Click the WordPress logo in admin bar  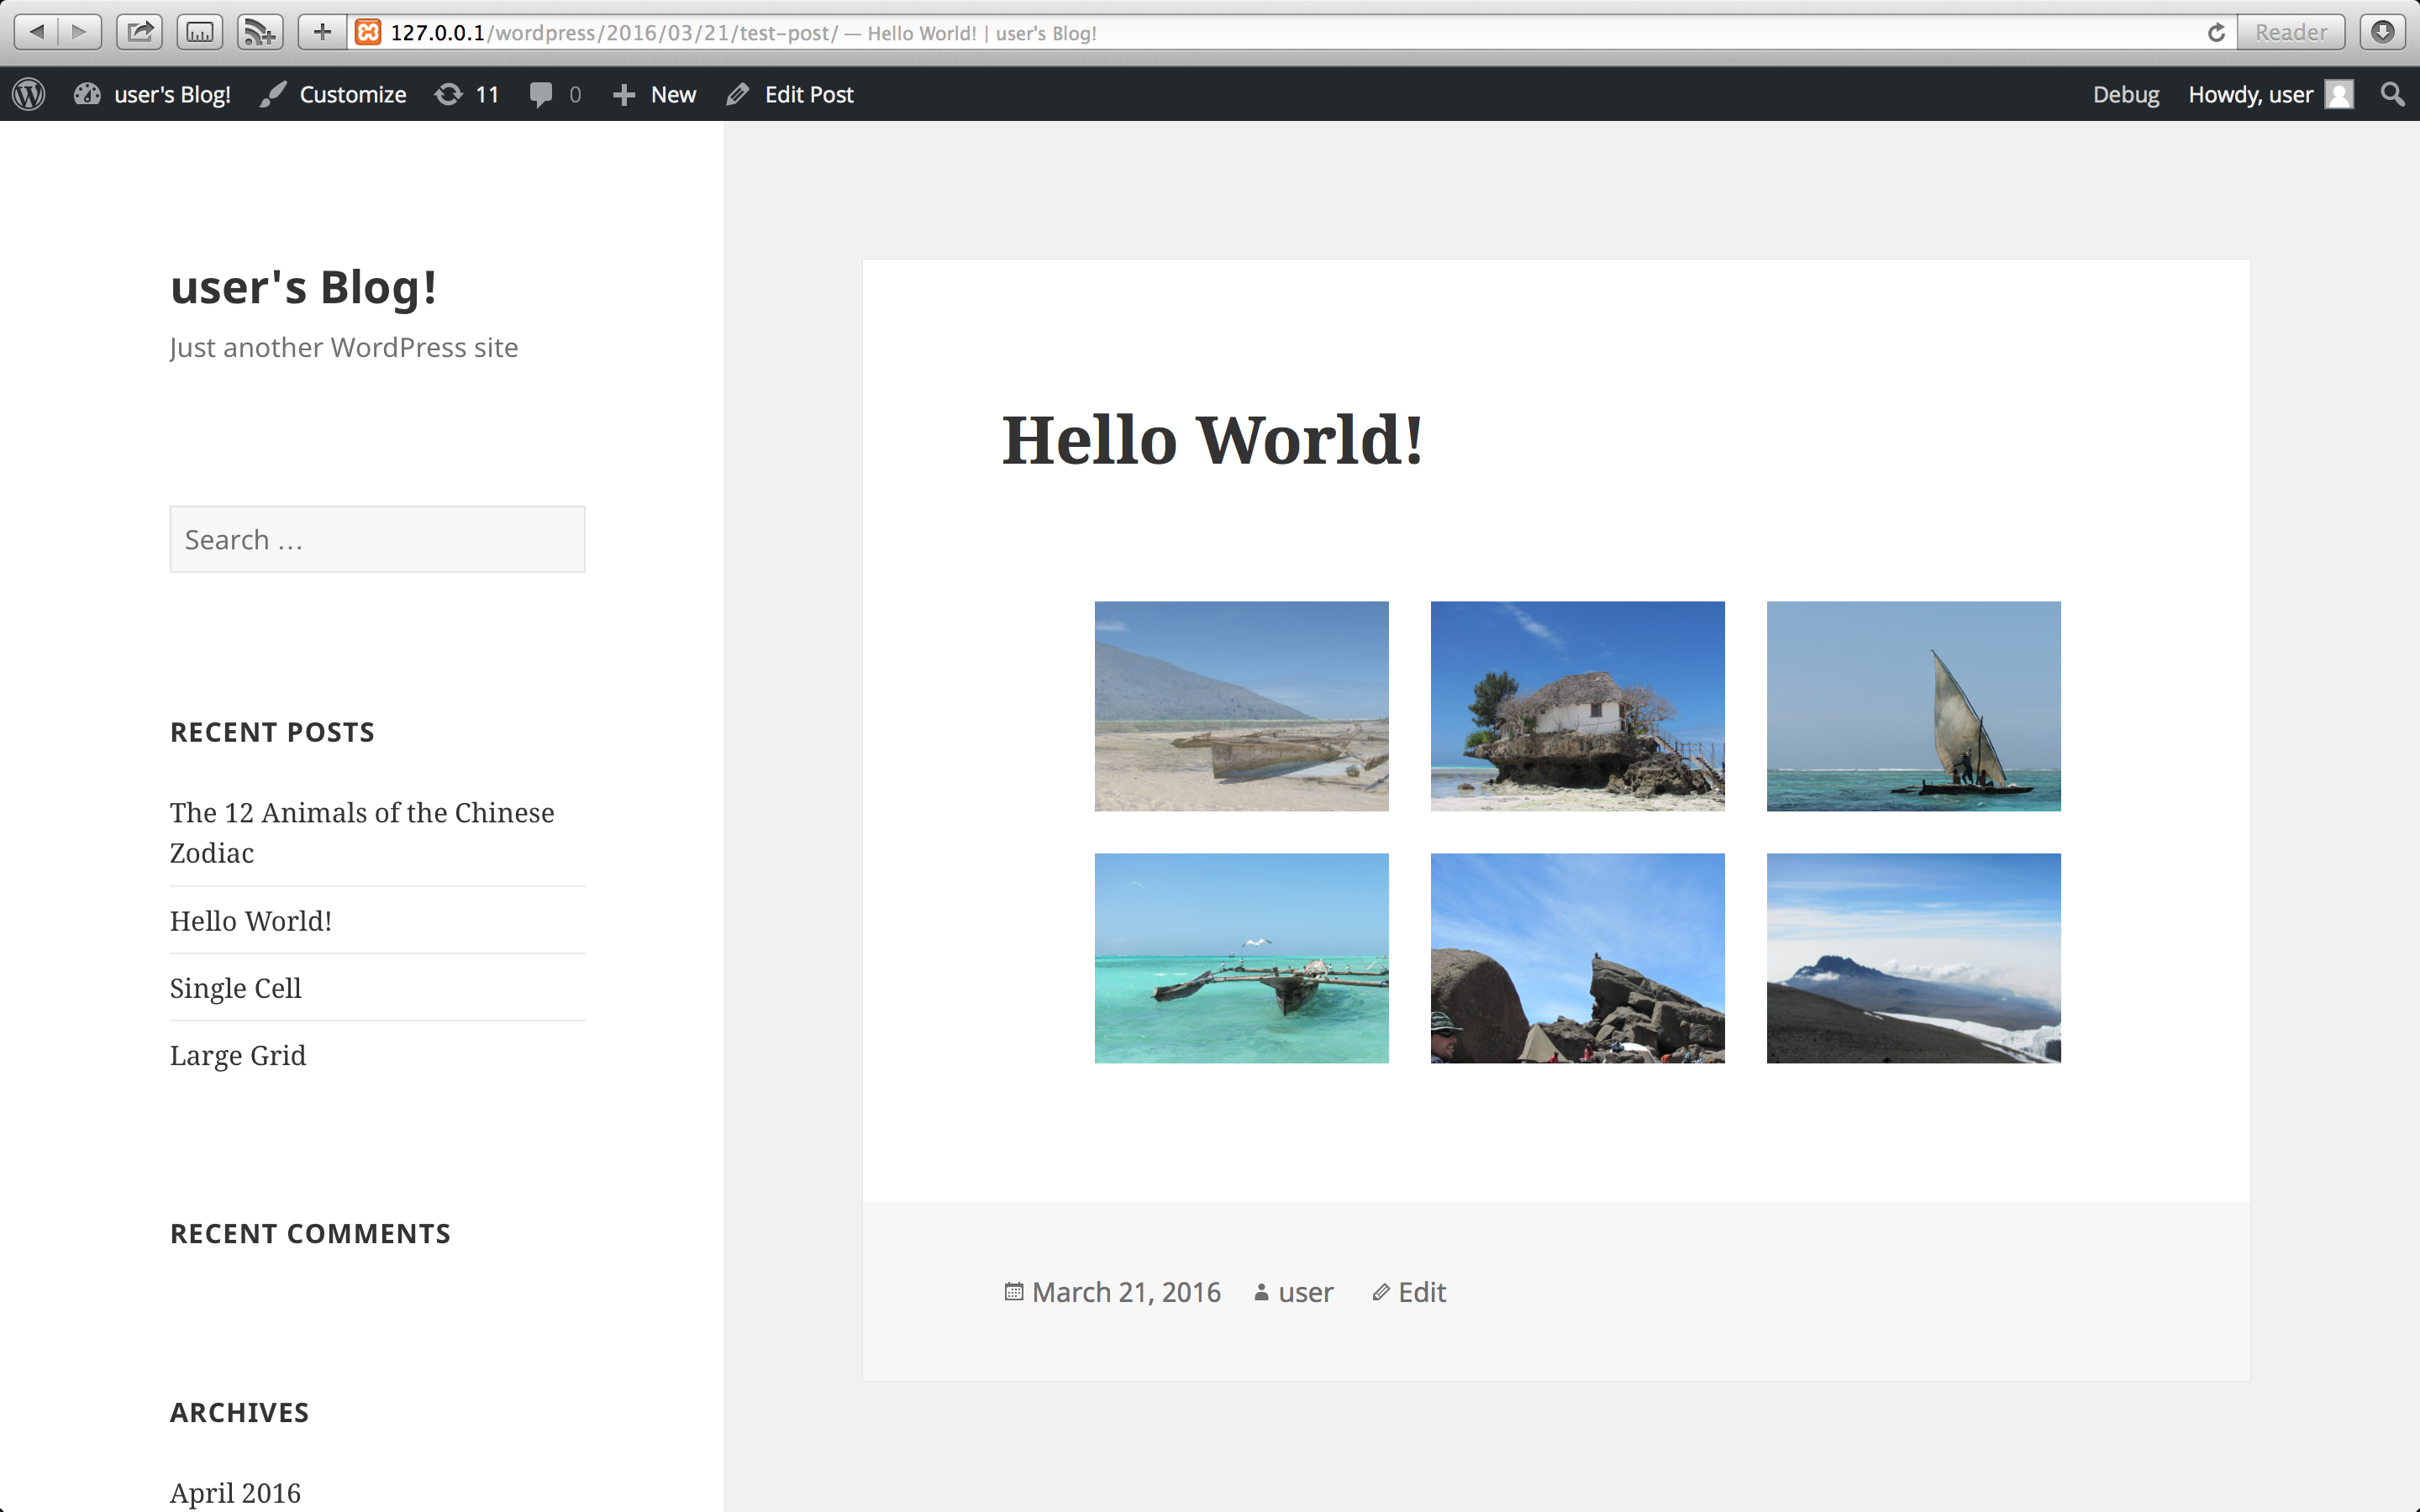[29, 94]
